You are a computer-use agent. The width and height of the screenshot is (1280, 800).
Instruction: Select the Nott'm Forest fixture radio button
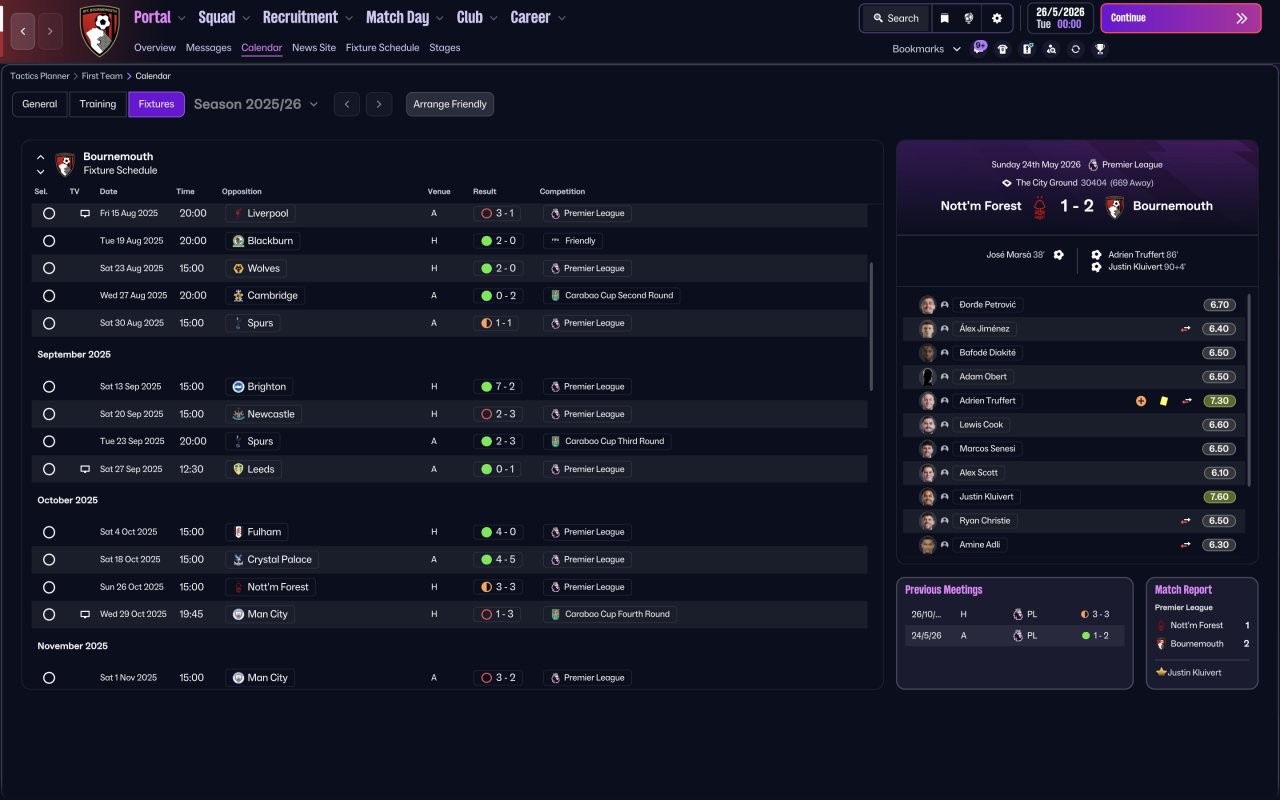[49, 587]
